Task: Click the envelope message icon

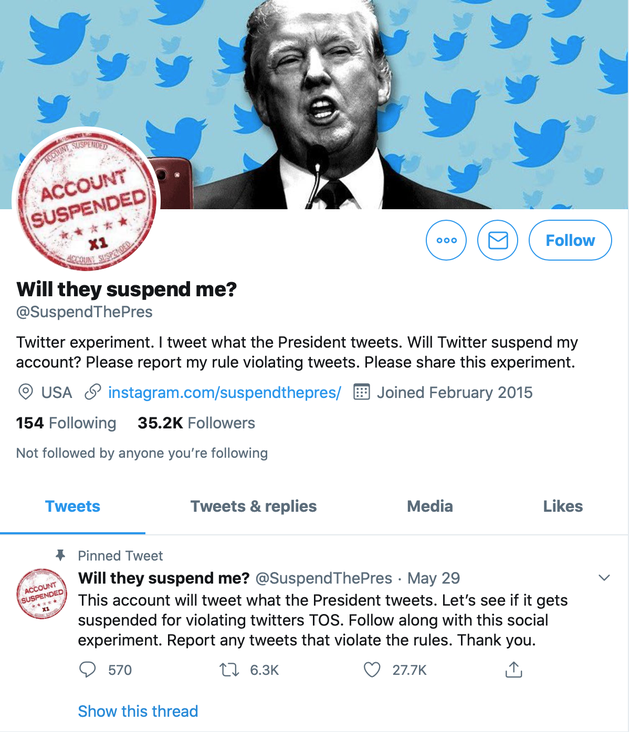Action: pyautogui.click(x=497, y=240)
